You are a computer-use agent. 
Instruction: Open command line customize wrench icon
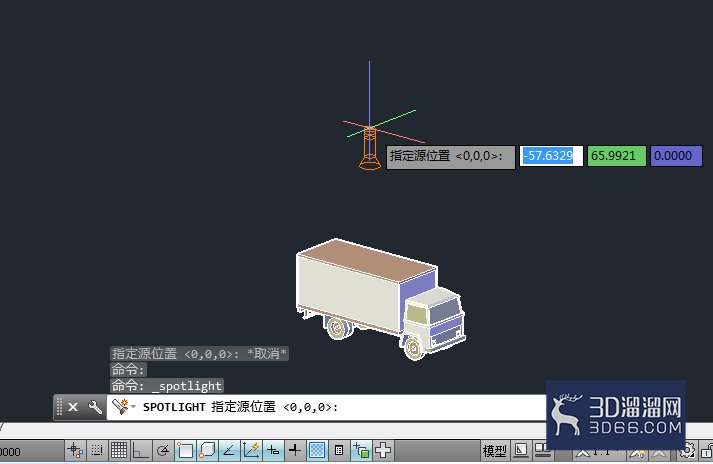click(x=95, y=407)
